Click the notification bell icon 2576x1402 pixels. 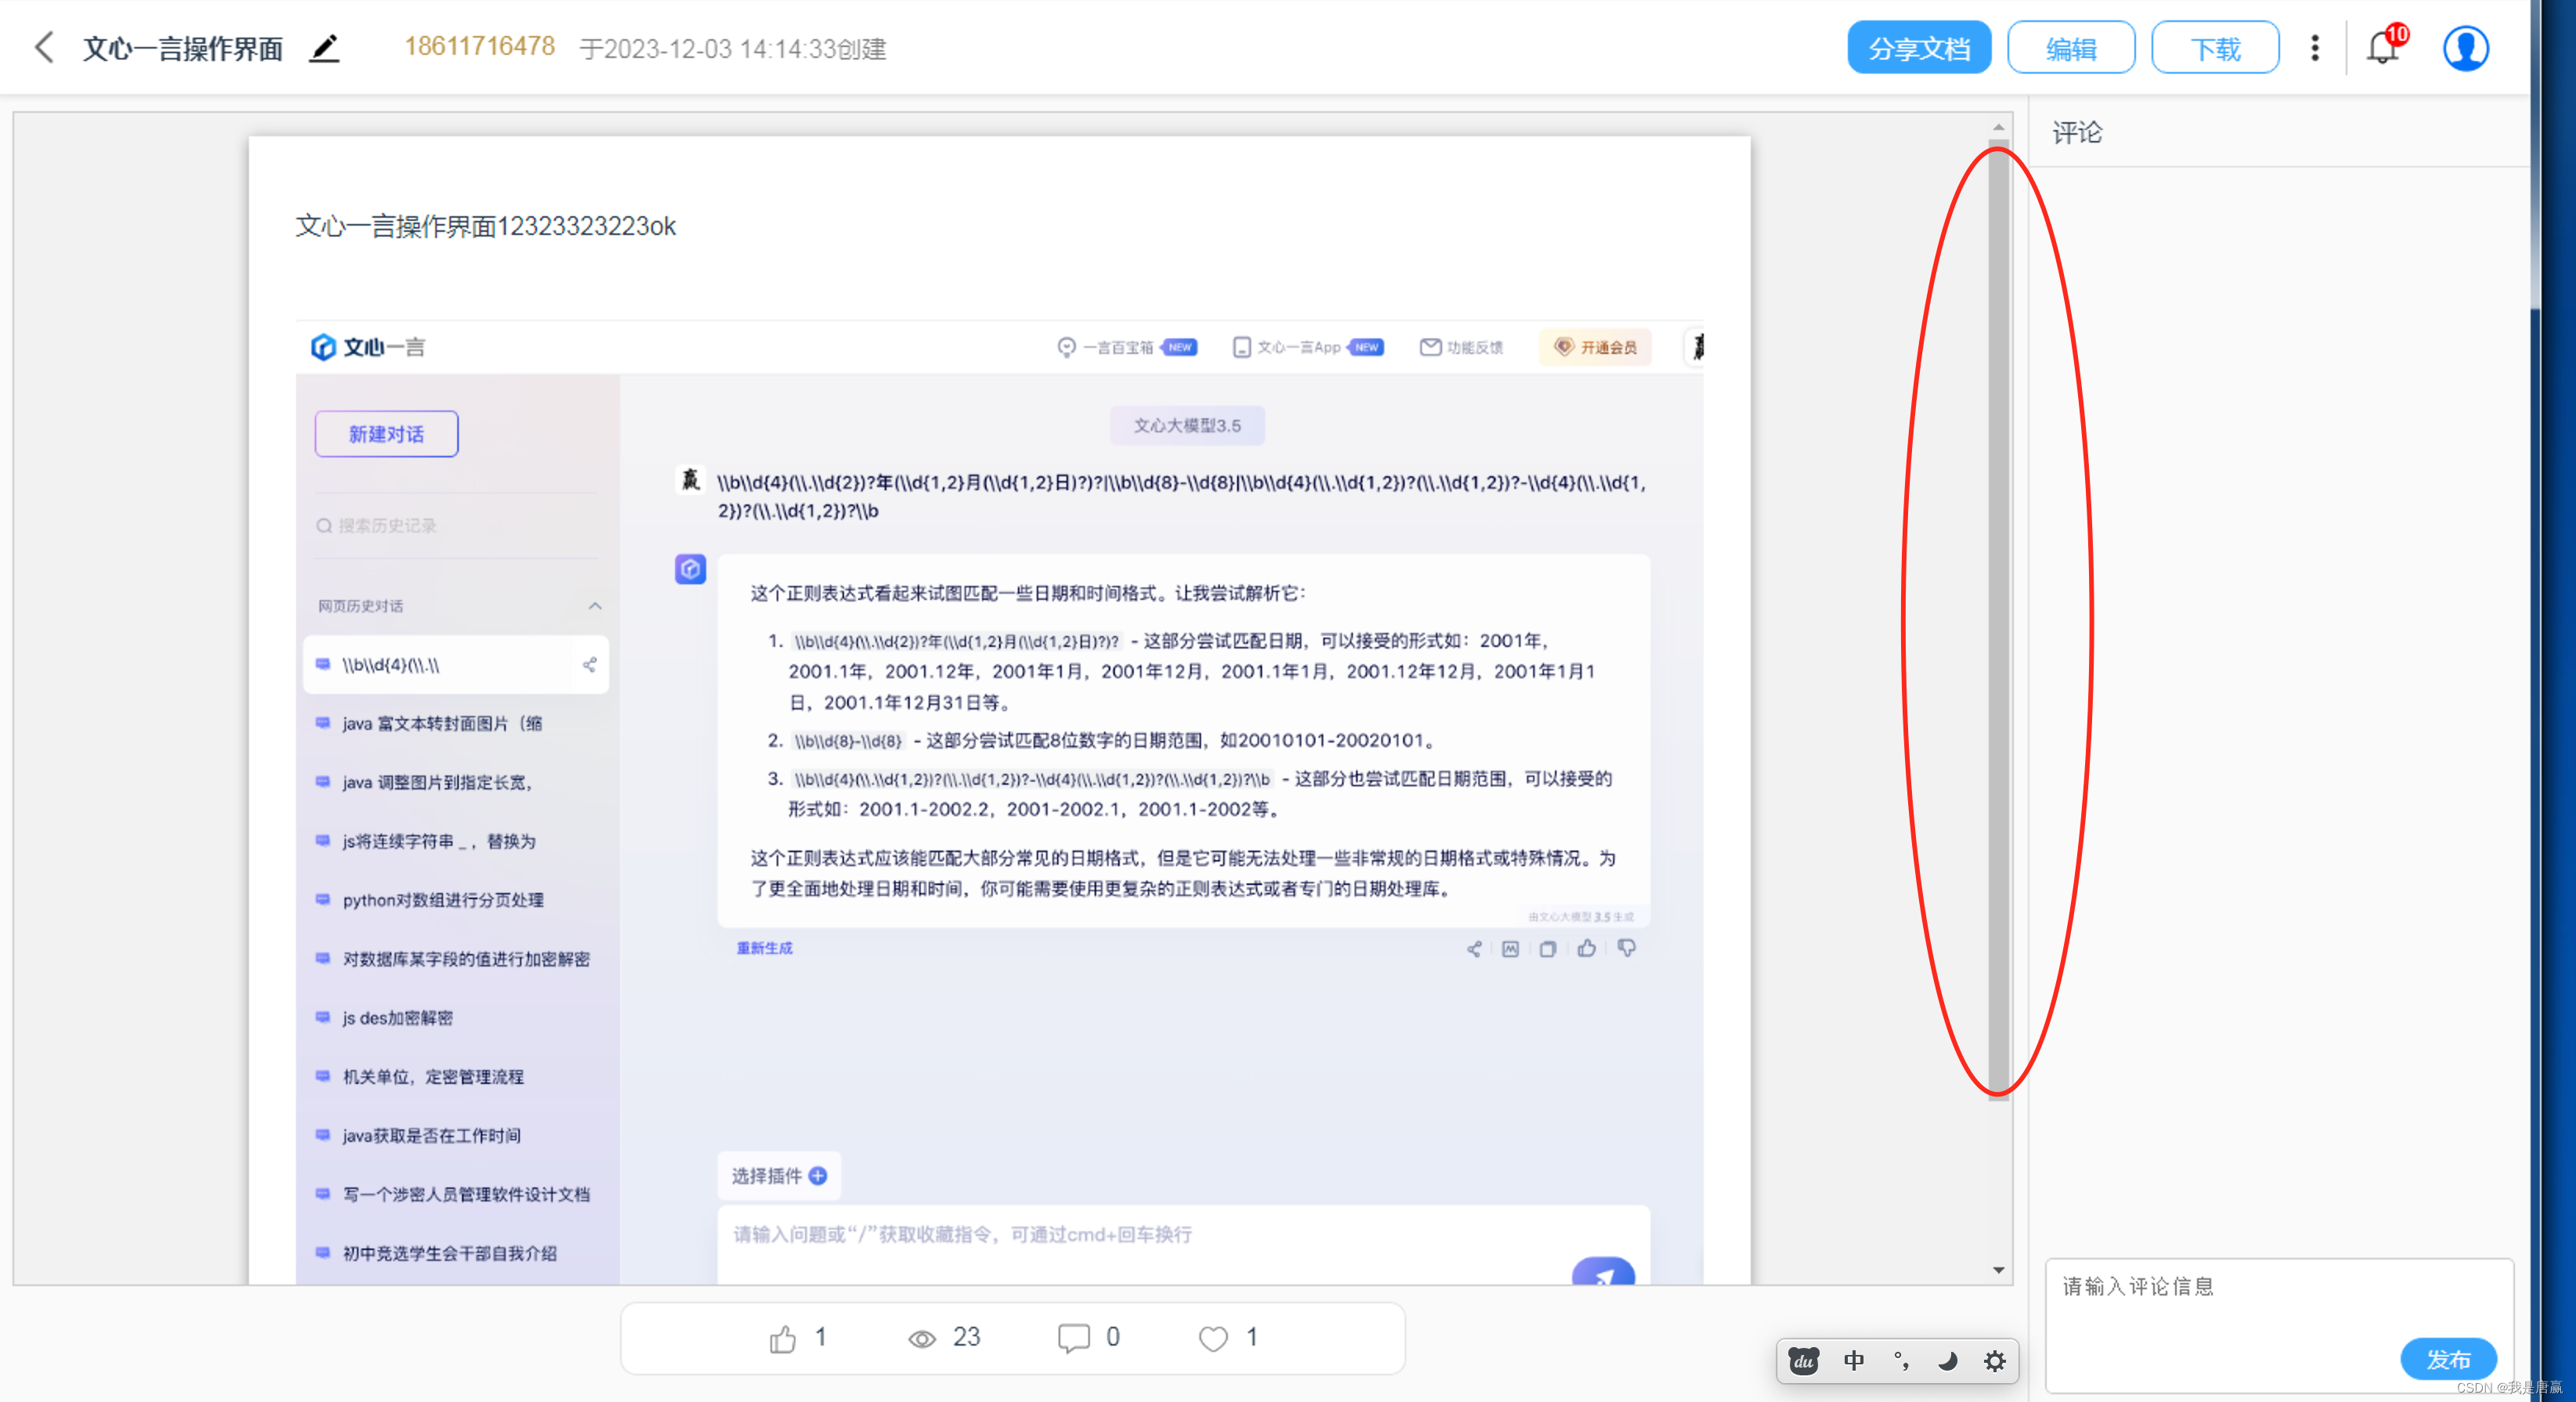coord(2383,47)
